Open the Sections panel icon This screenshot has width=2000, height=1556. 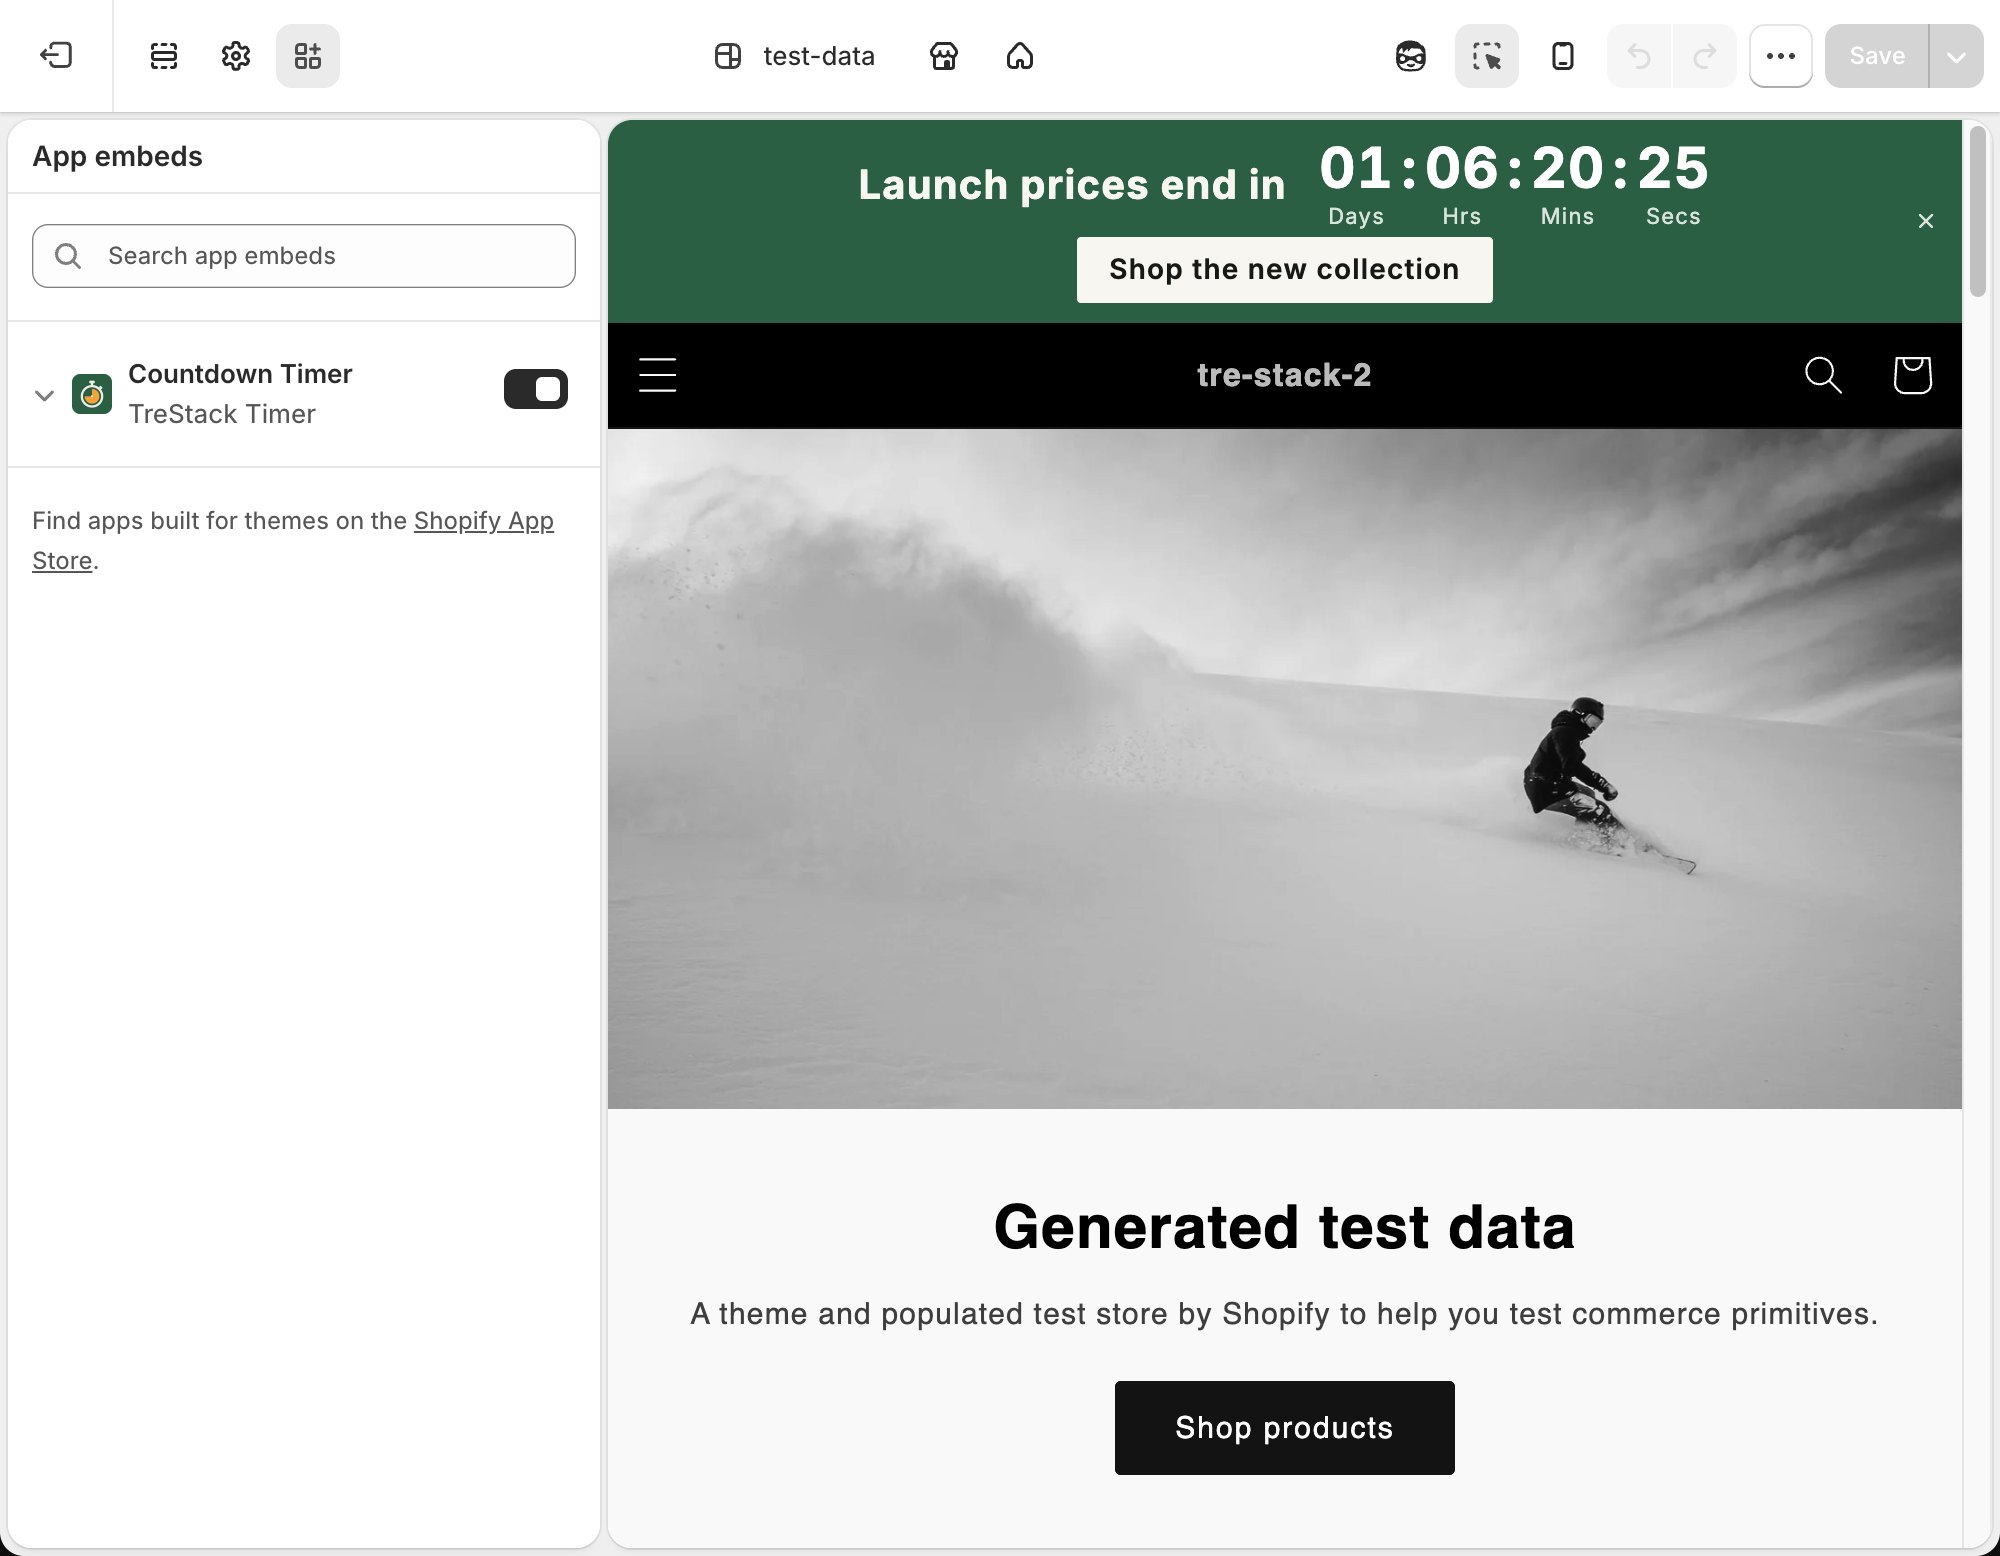click(x=164, y=56)
